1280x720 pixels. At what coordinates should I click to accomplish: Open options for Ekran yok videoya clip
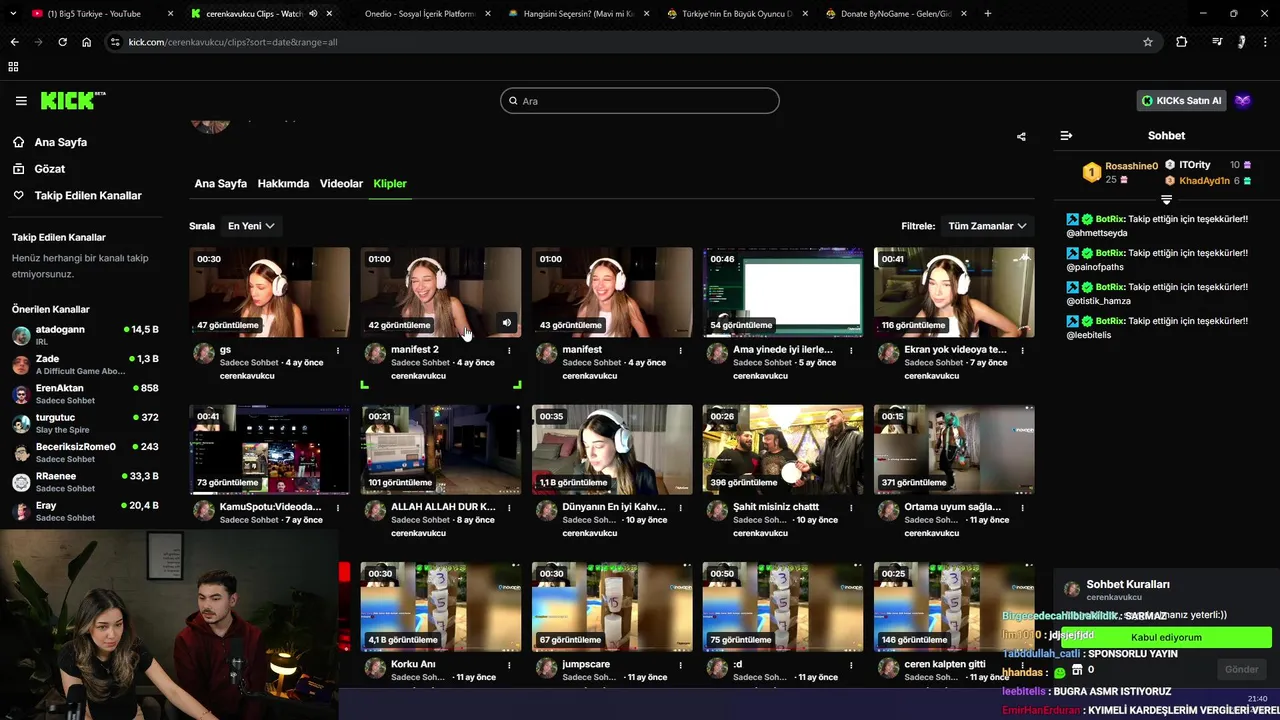pos(1022,351)
